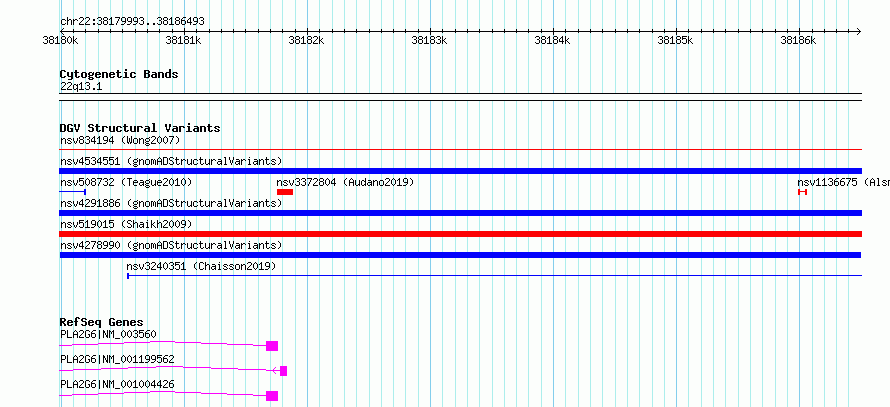The image size is (890, 407).
Task: Select the magenta exon box of NM_003560
Action: (272, 346)
